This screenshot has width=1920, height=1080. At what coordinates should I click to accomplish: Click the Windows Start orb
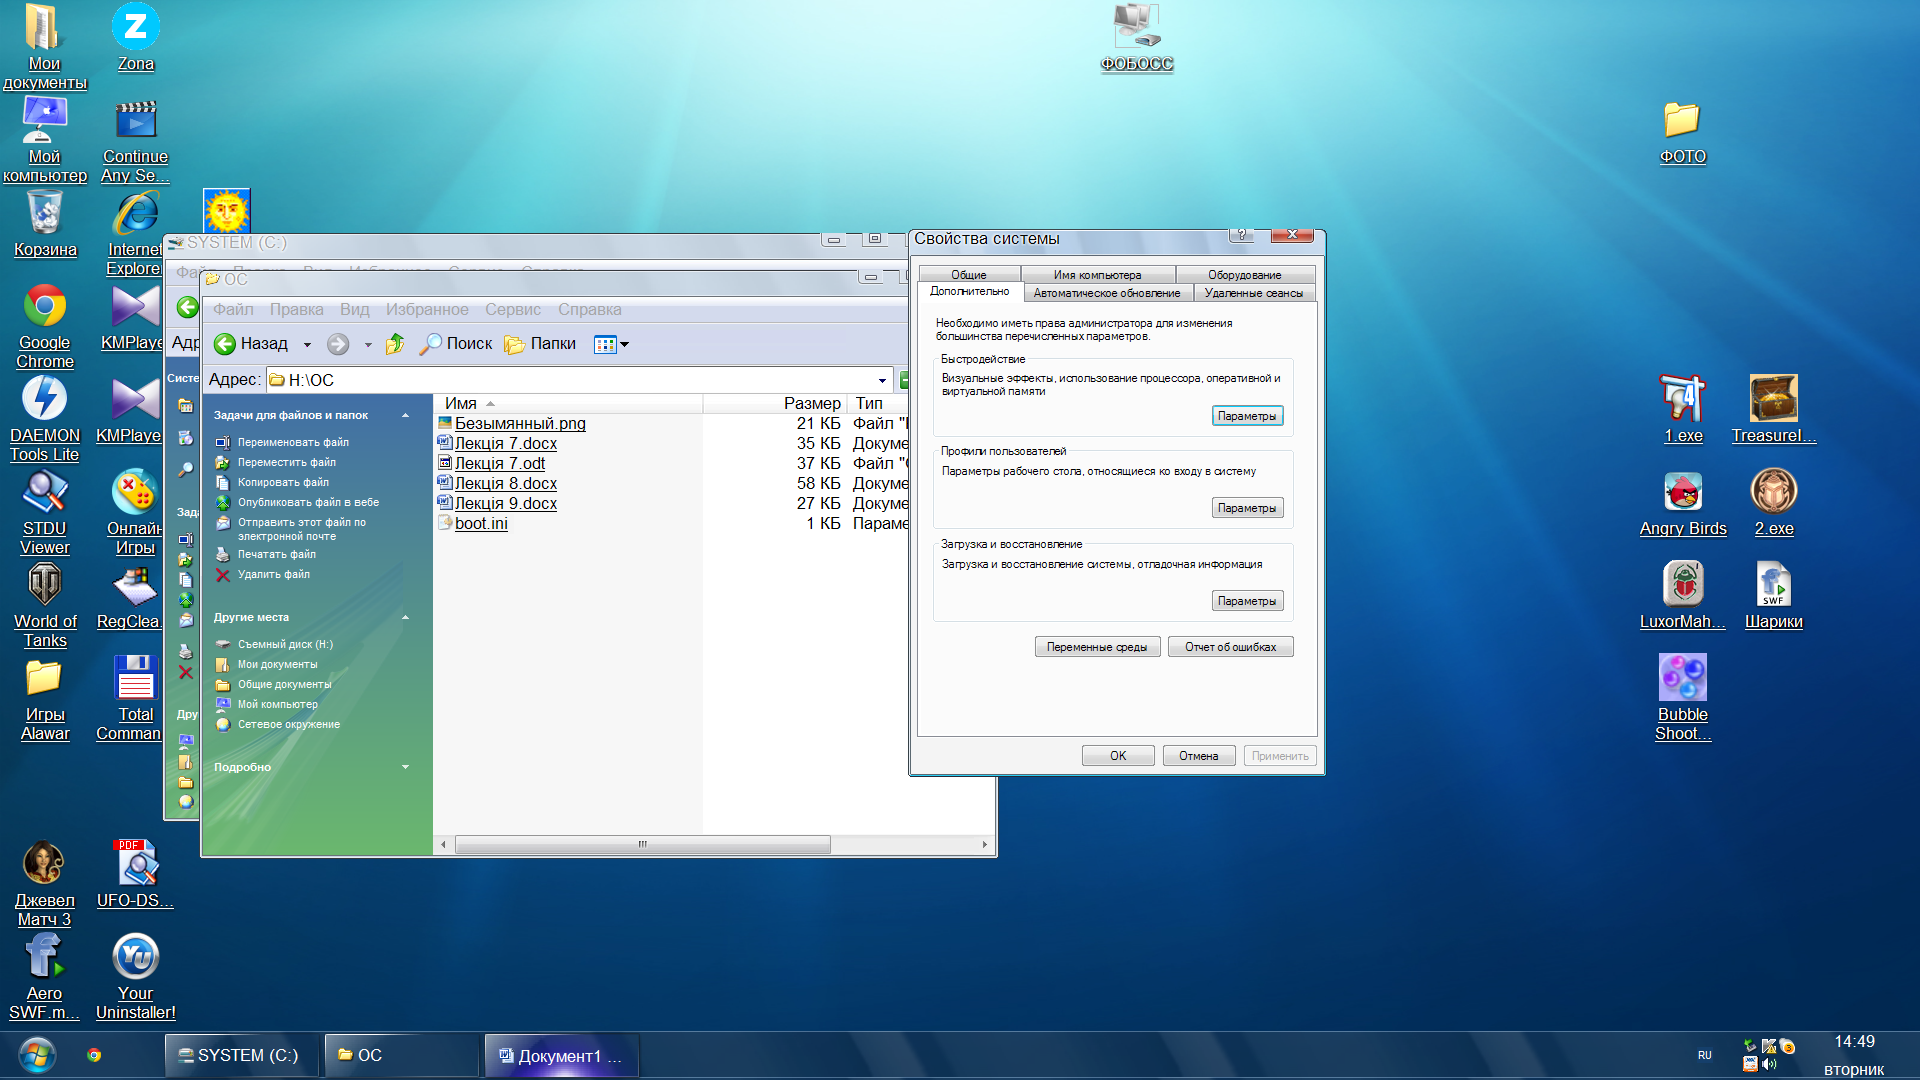pos(37,1055)
